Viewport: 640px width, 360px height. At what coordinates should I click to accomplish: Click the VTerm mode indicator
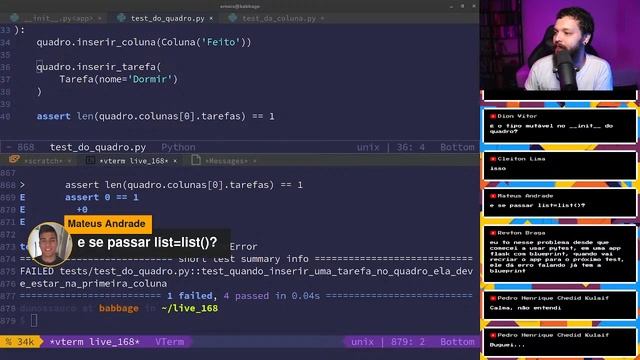(x=169, y=342)
